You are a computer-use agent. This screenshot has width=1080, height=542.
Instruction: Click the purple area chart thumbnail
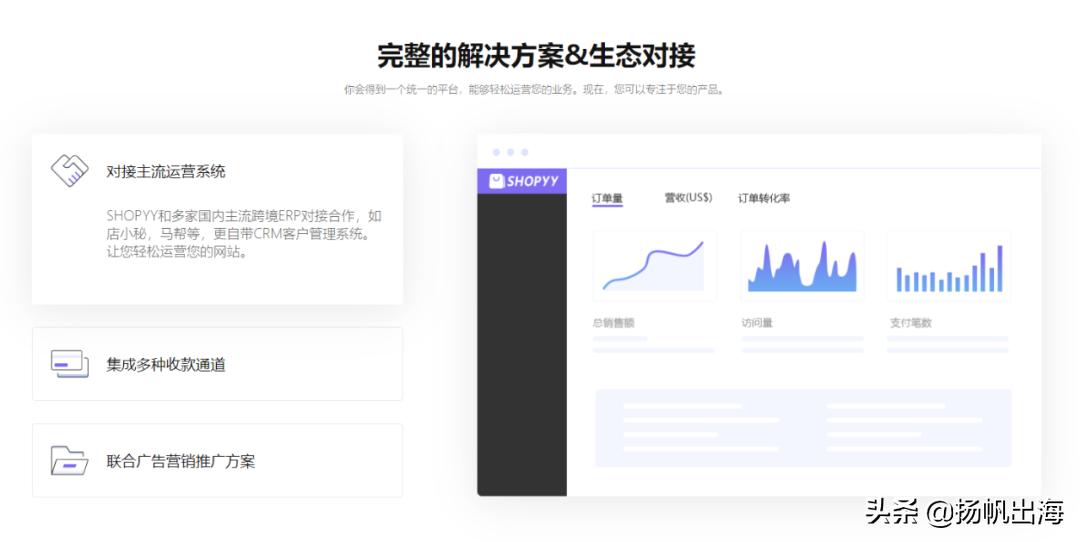802,265
